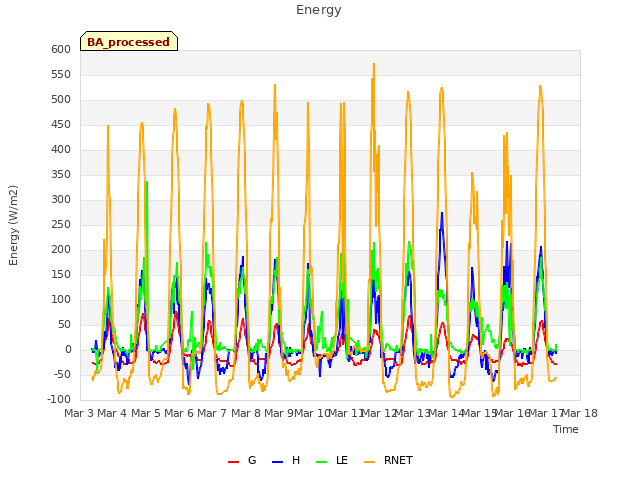Click the blue H peak near Mar 14
The image size is (640, 480).
click(x=442, y=213)
